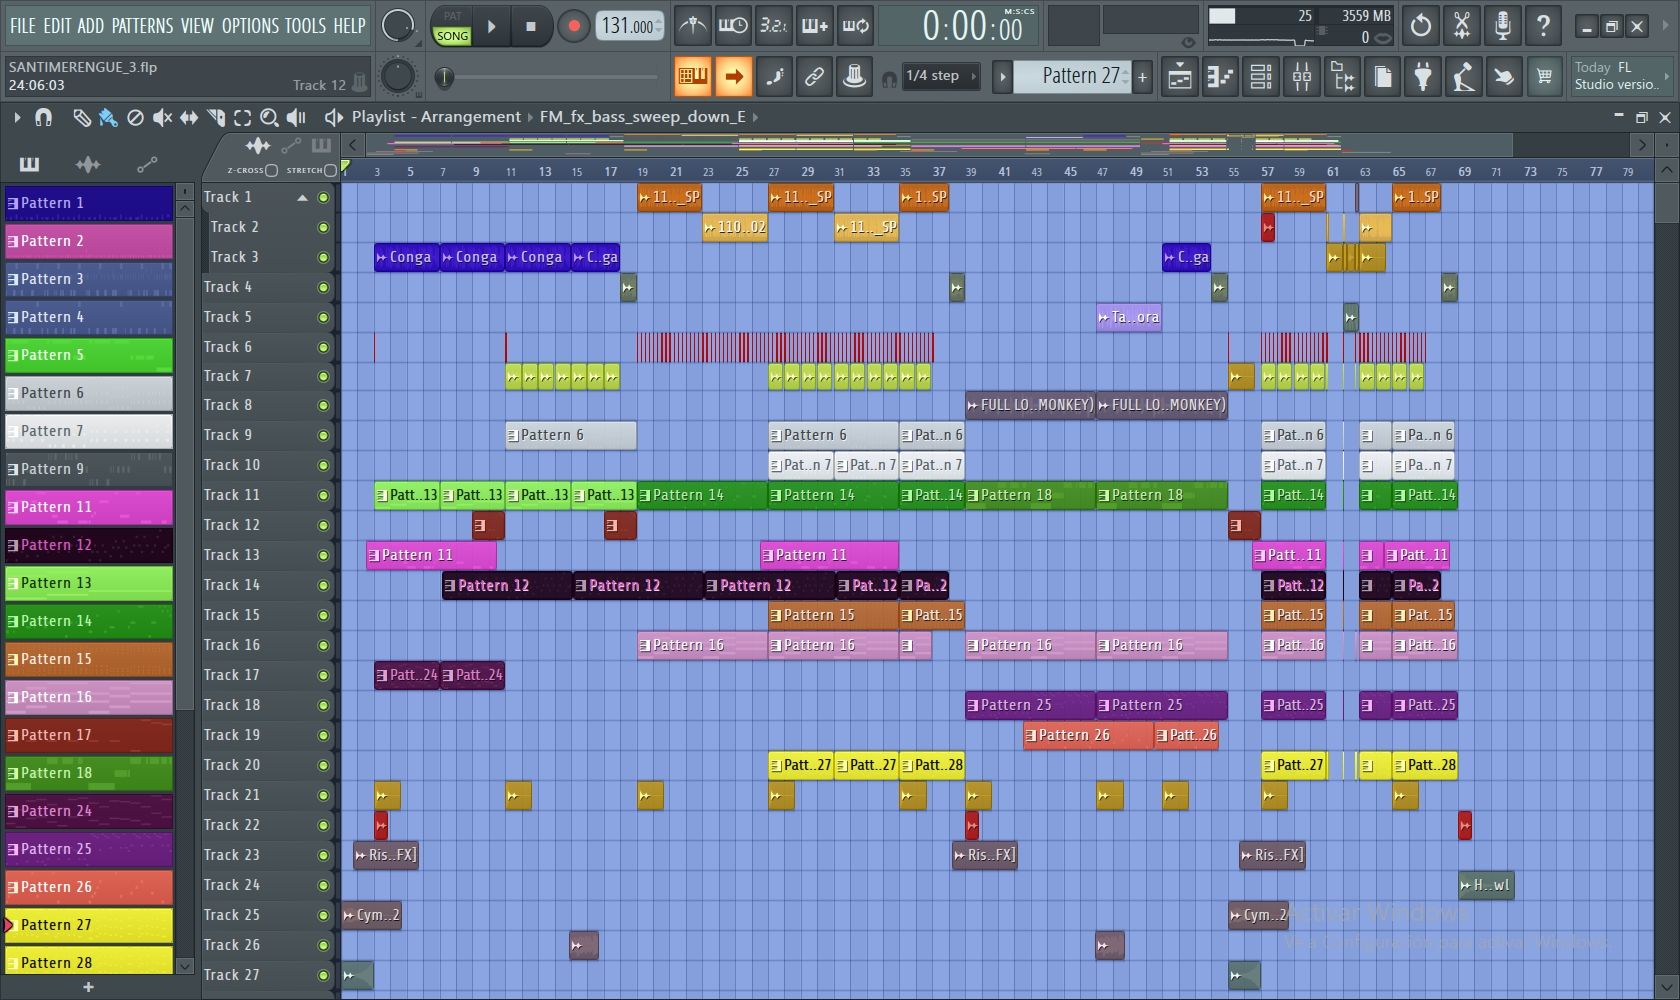This screenshot has height=1000, width=1680.
Task: Open the Piano roll view
Action: (x=1220, y=76)
